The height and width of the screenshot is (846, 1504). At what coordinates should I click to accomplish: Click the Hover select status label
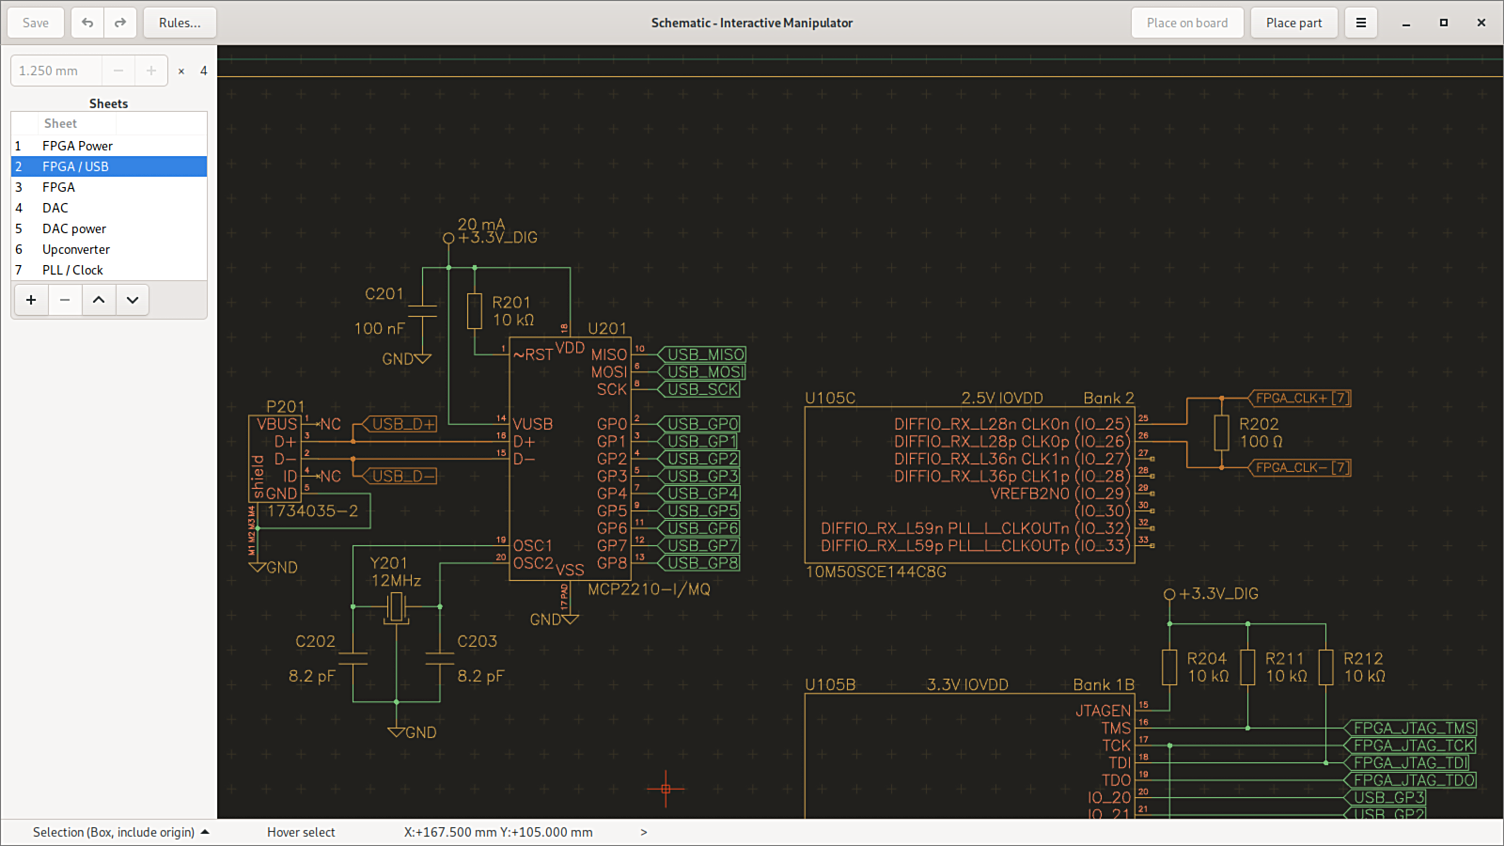pyautogui.click(x=301, y=832)
